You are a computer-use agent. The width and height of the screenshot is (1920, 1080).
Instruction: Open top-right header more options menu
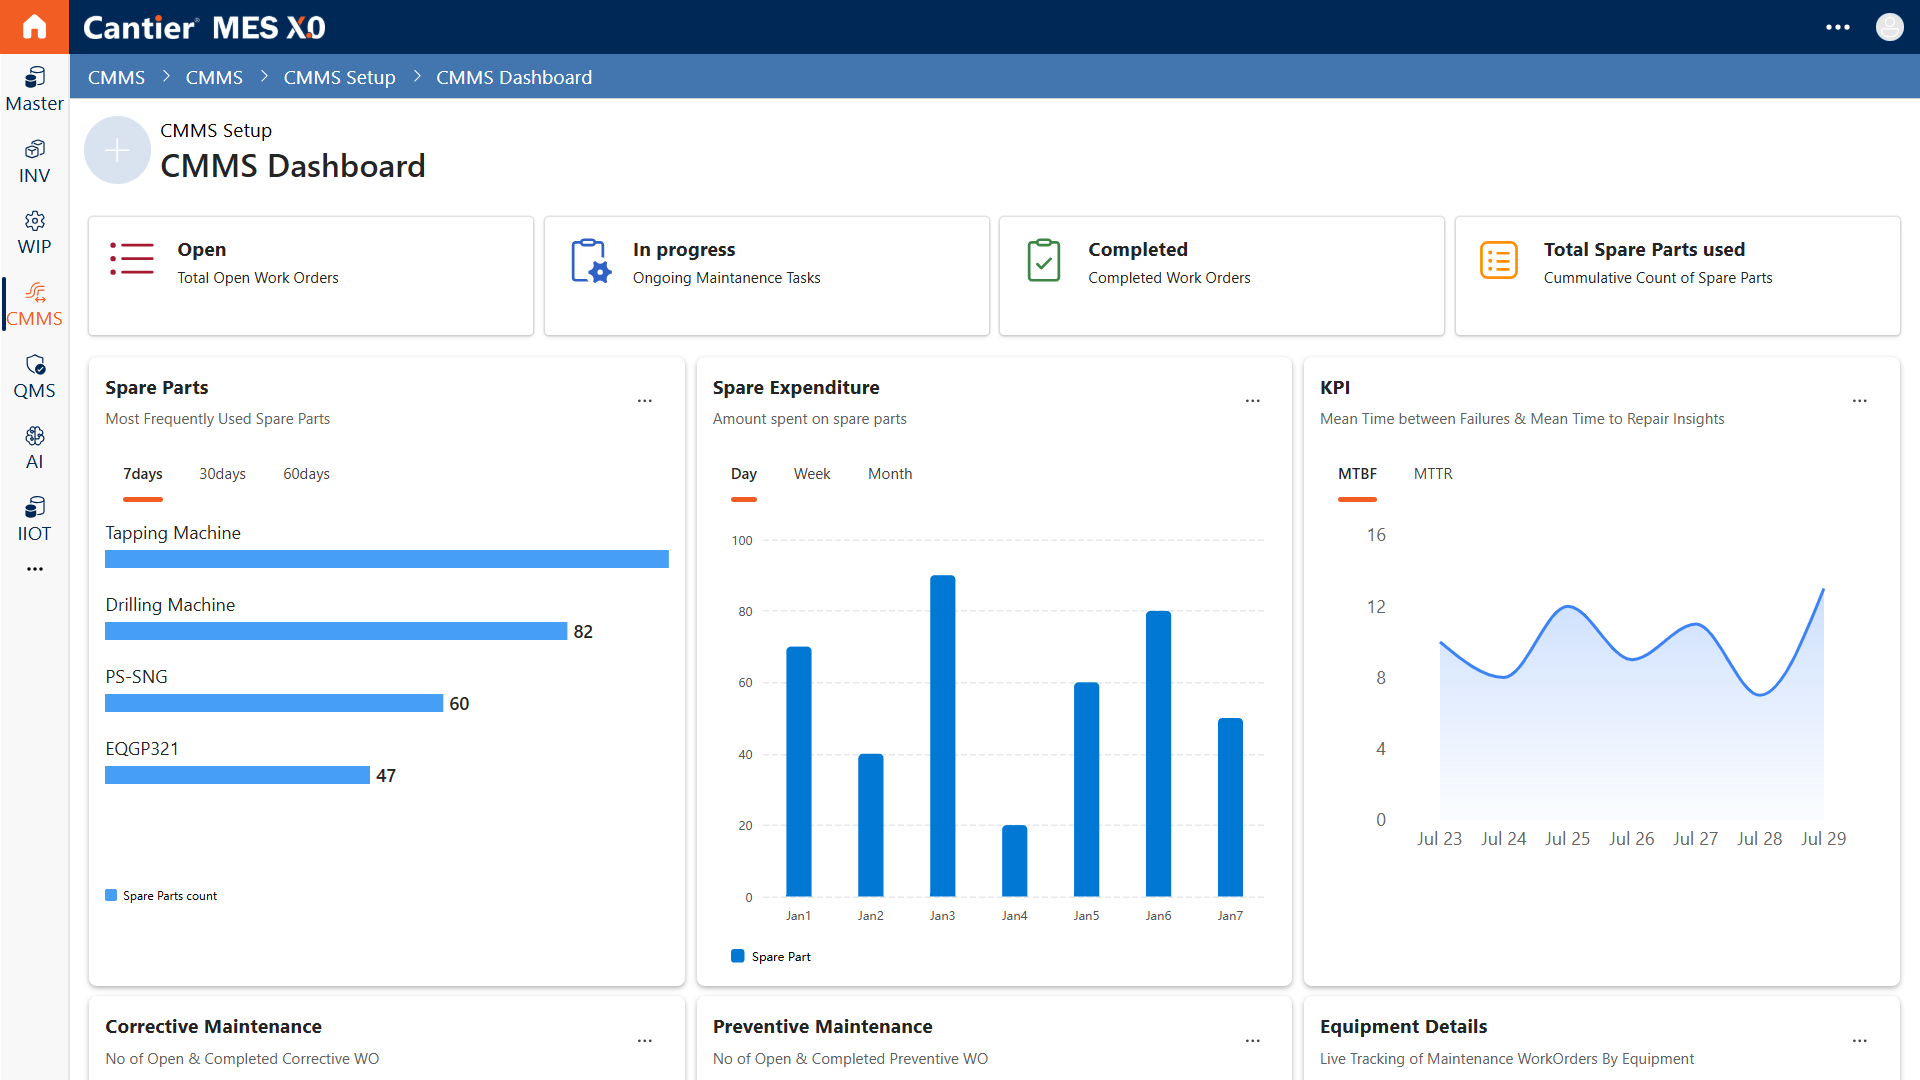coord(1838,27)
